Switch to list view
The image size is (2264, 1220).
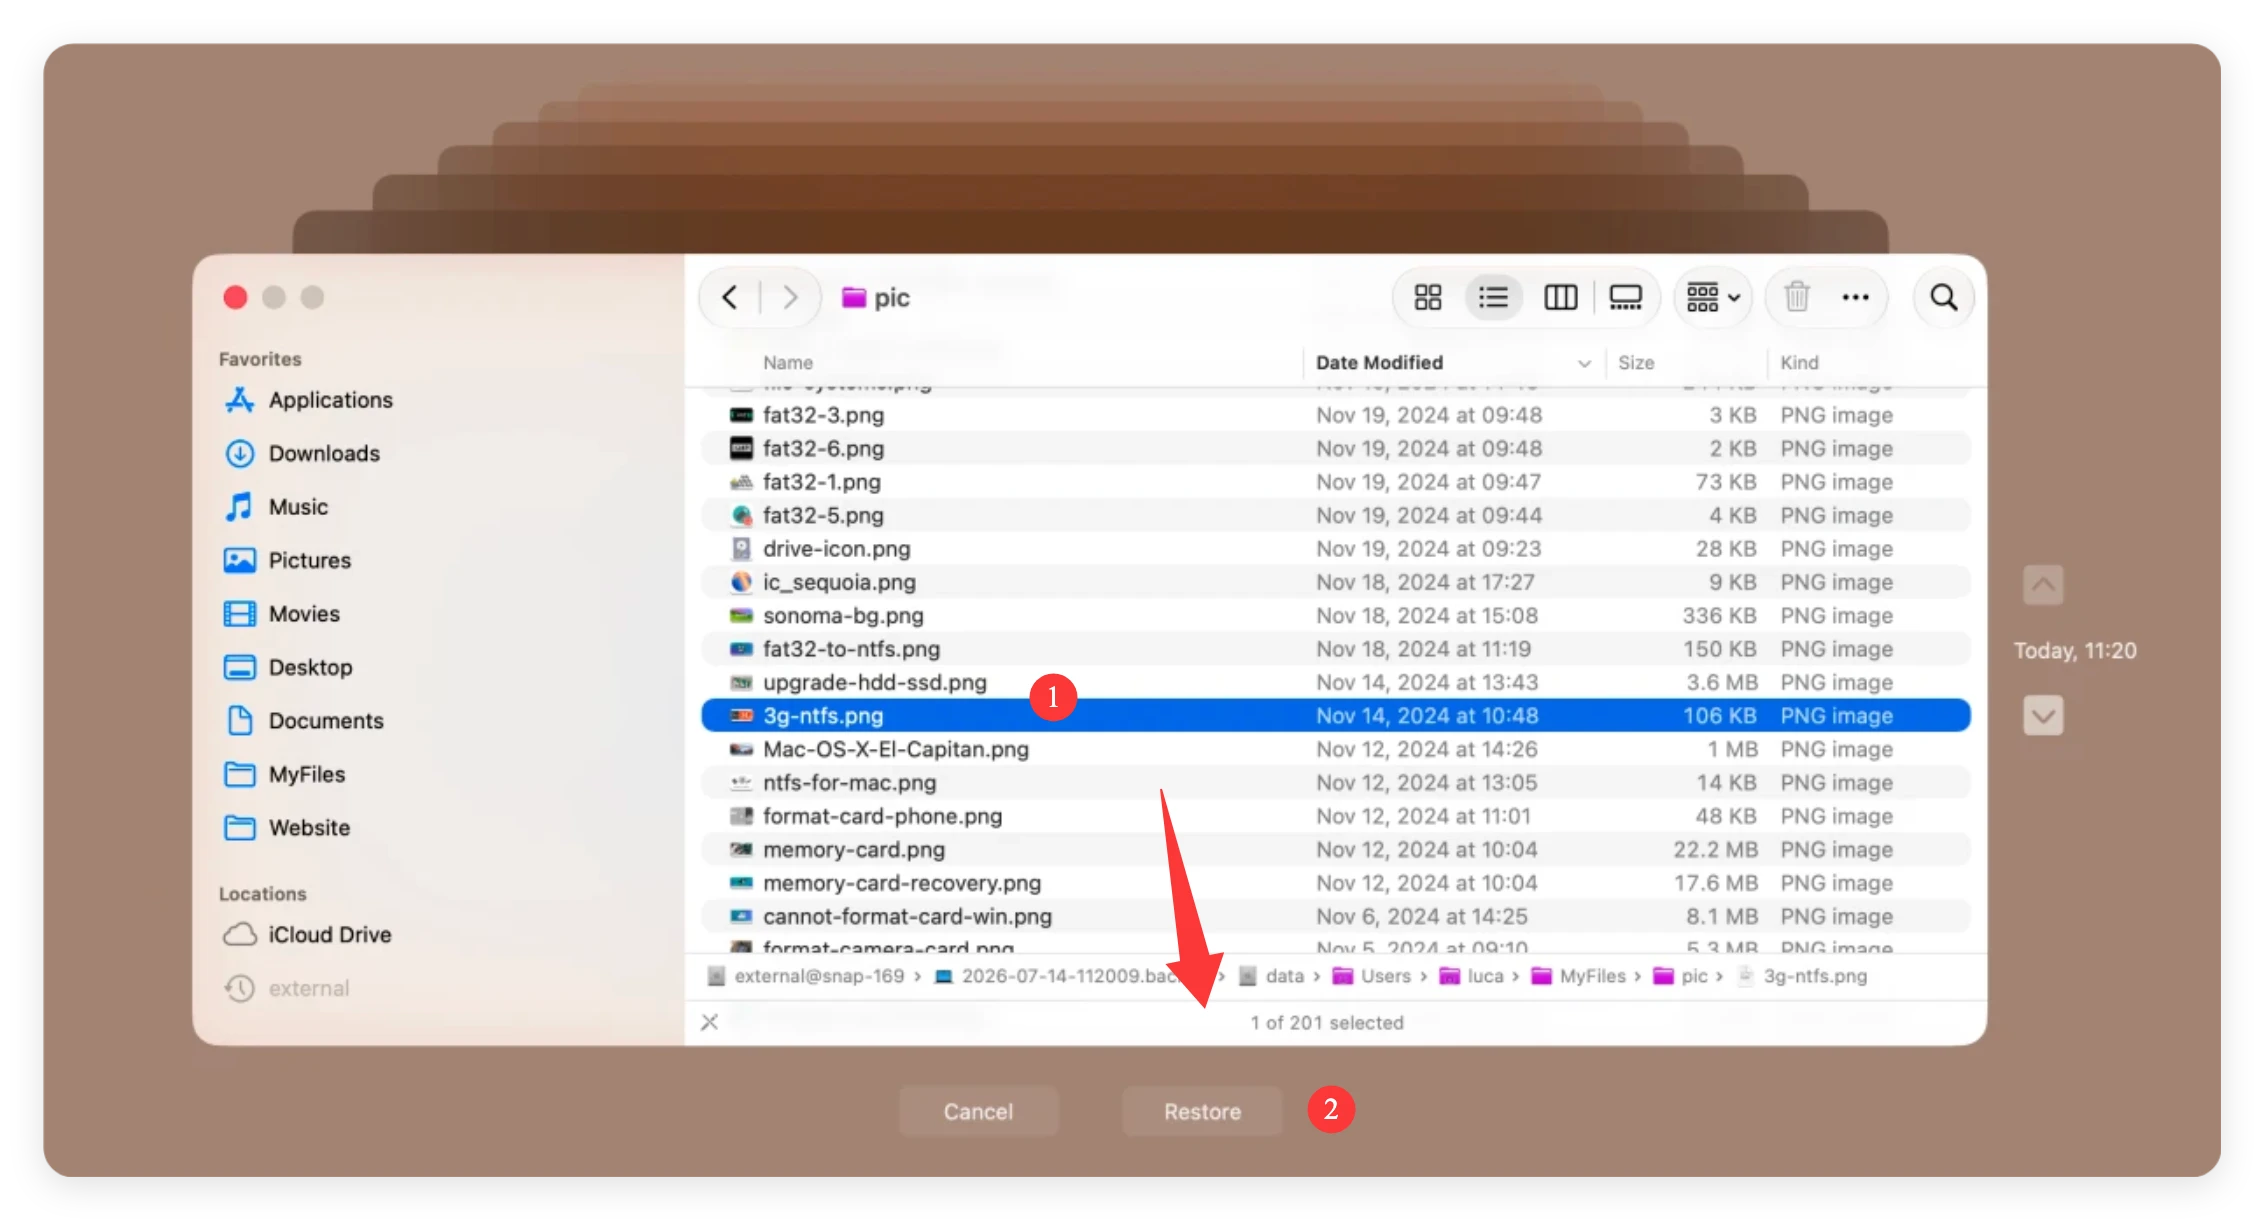pyautogui.click(x=1493, y=297)
